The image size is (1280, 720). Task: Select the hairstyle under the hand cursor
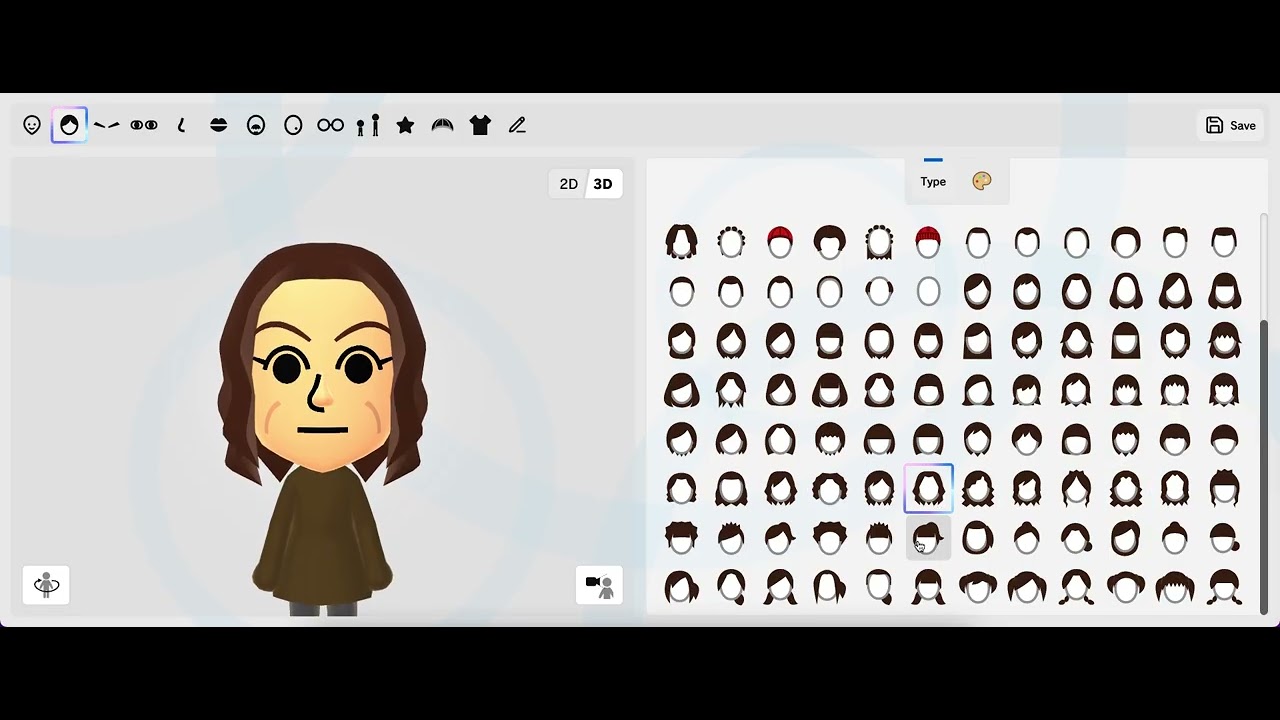[928, 538]
